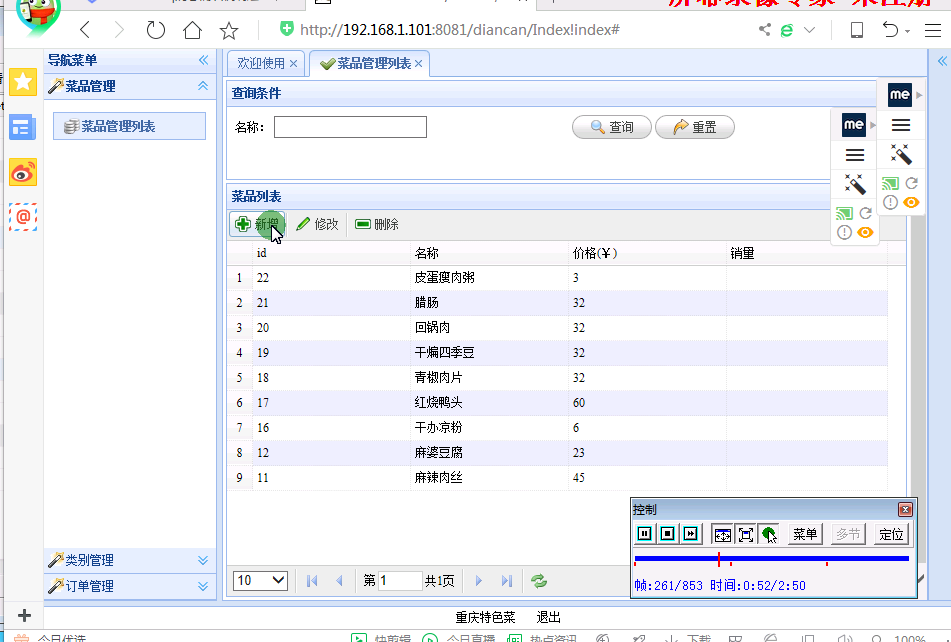Reload the page with the refresh icon
The image size is (951, 642).
tap(156, 30)
